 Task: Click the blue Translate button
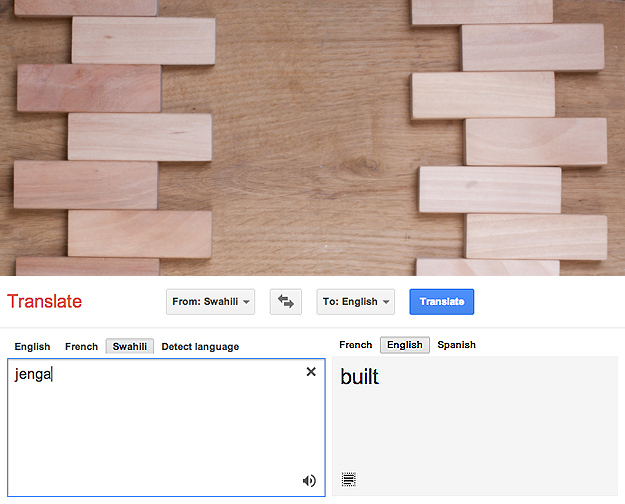click(x=442, y=302)
